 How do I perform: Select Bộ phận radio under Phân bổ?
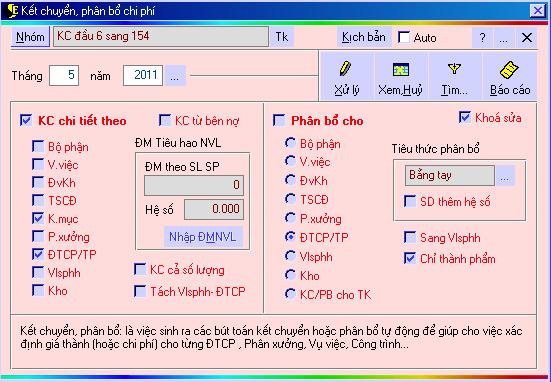290,143
